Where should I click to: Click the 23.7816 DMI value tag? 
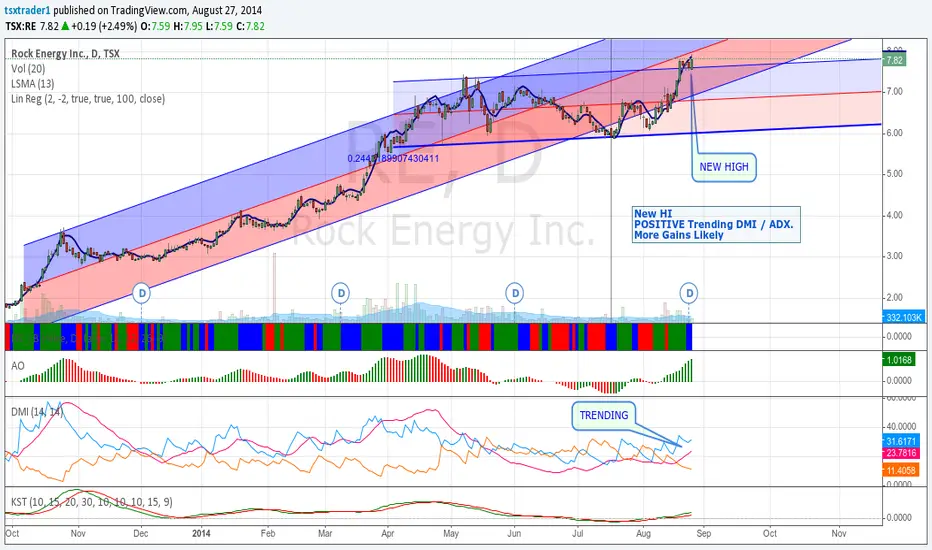[900, 453]
